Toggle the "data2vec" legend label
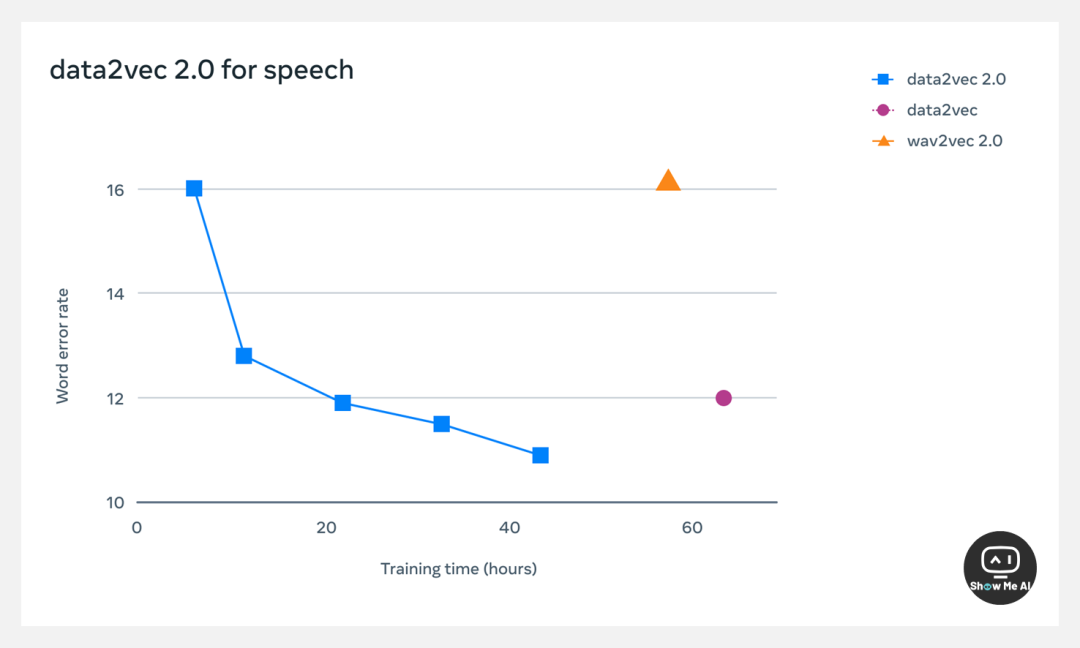 tap(942, 110)
